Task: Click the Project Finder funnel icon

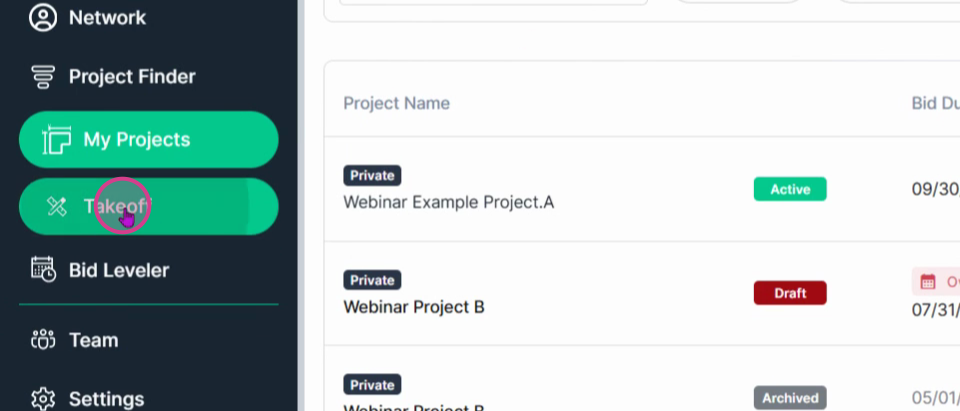Action: coord(43,77)
